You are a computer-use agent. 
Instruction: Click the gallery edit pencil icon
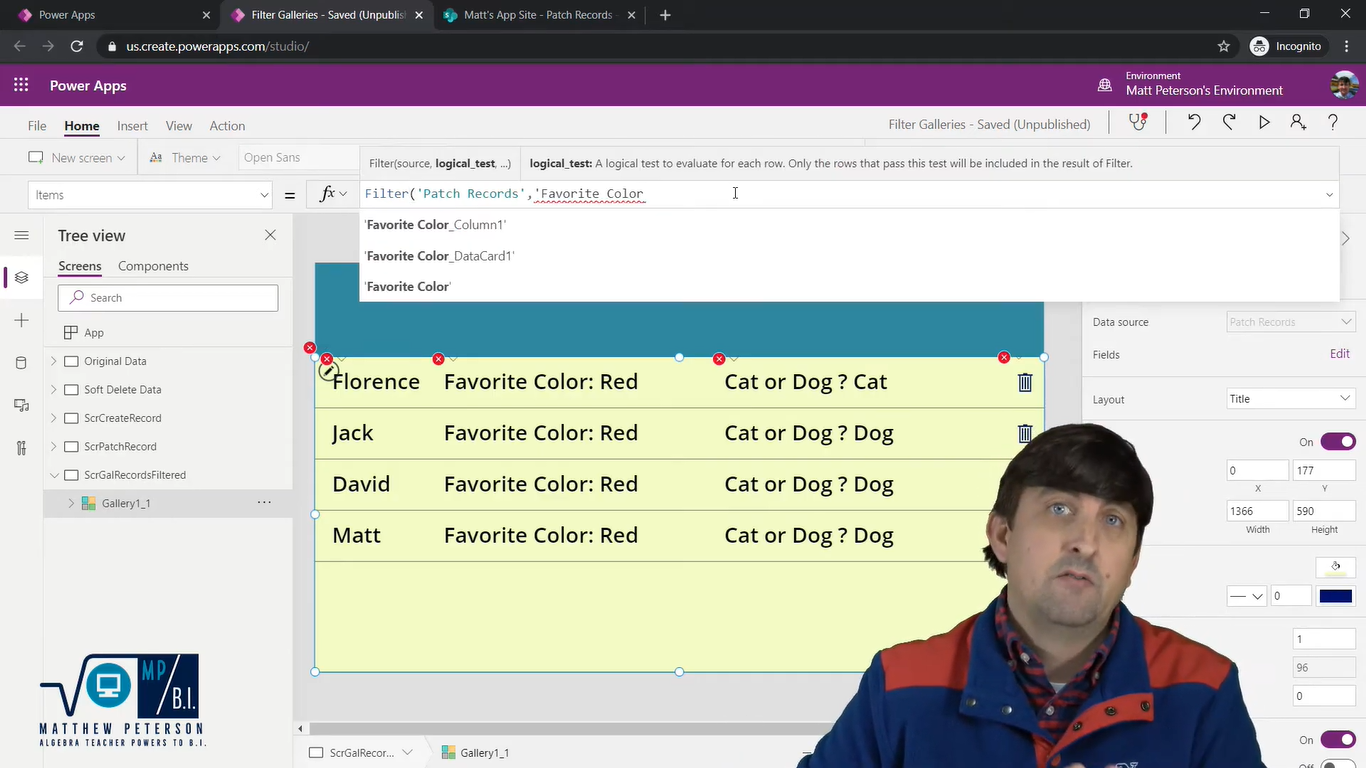(328, 371)
